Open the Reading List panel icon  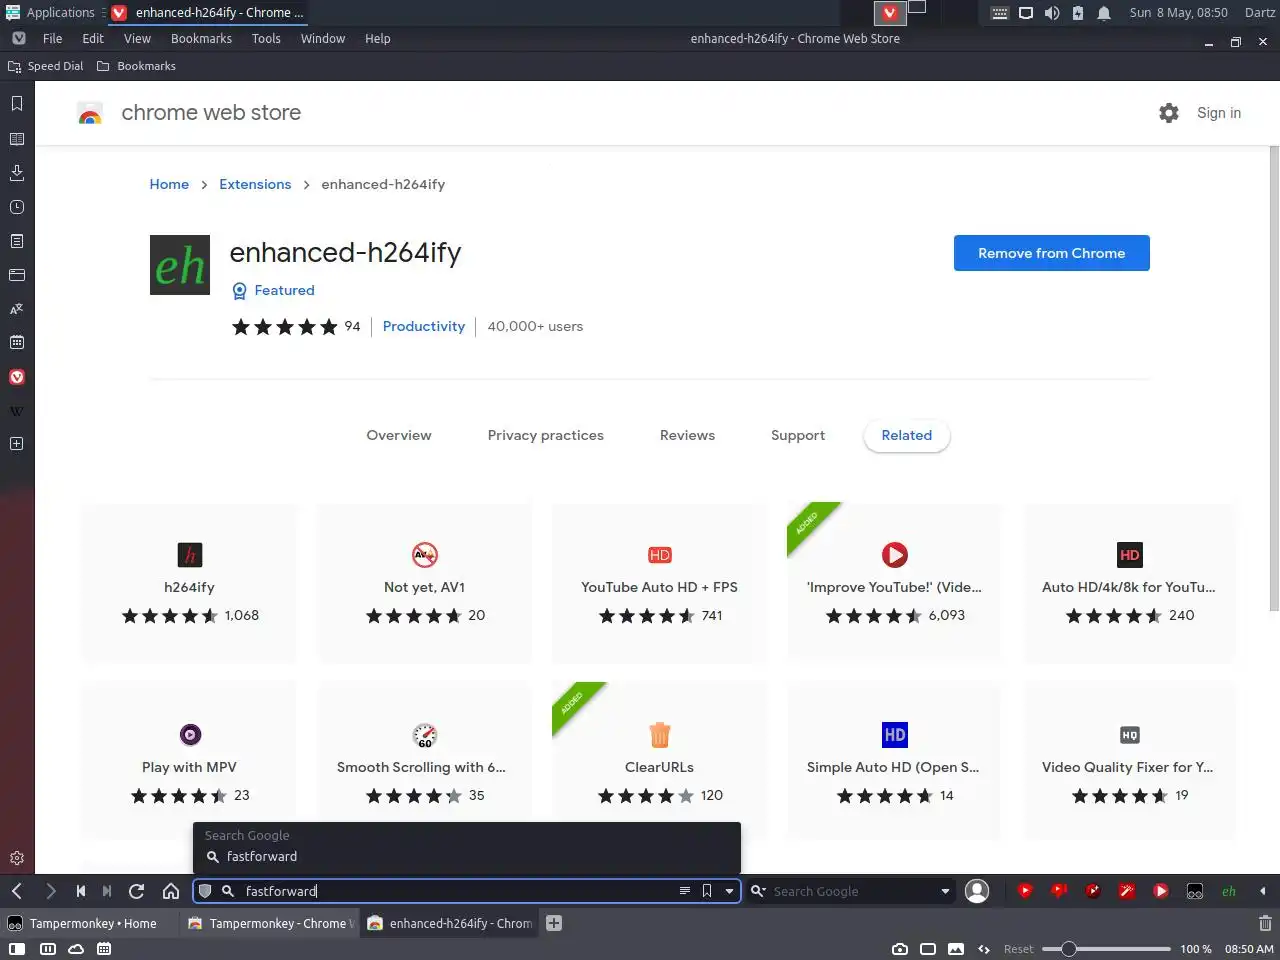(x=17, y=139)
